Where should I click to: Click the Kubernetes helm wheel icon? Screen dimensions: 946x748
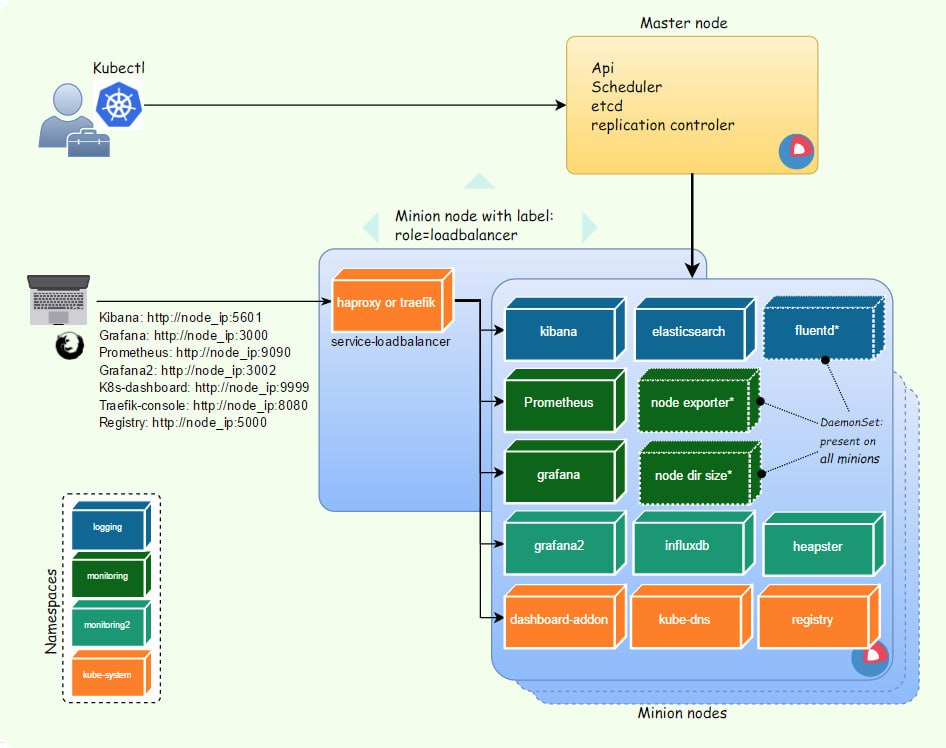pos(119,105)
